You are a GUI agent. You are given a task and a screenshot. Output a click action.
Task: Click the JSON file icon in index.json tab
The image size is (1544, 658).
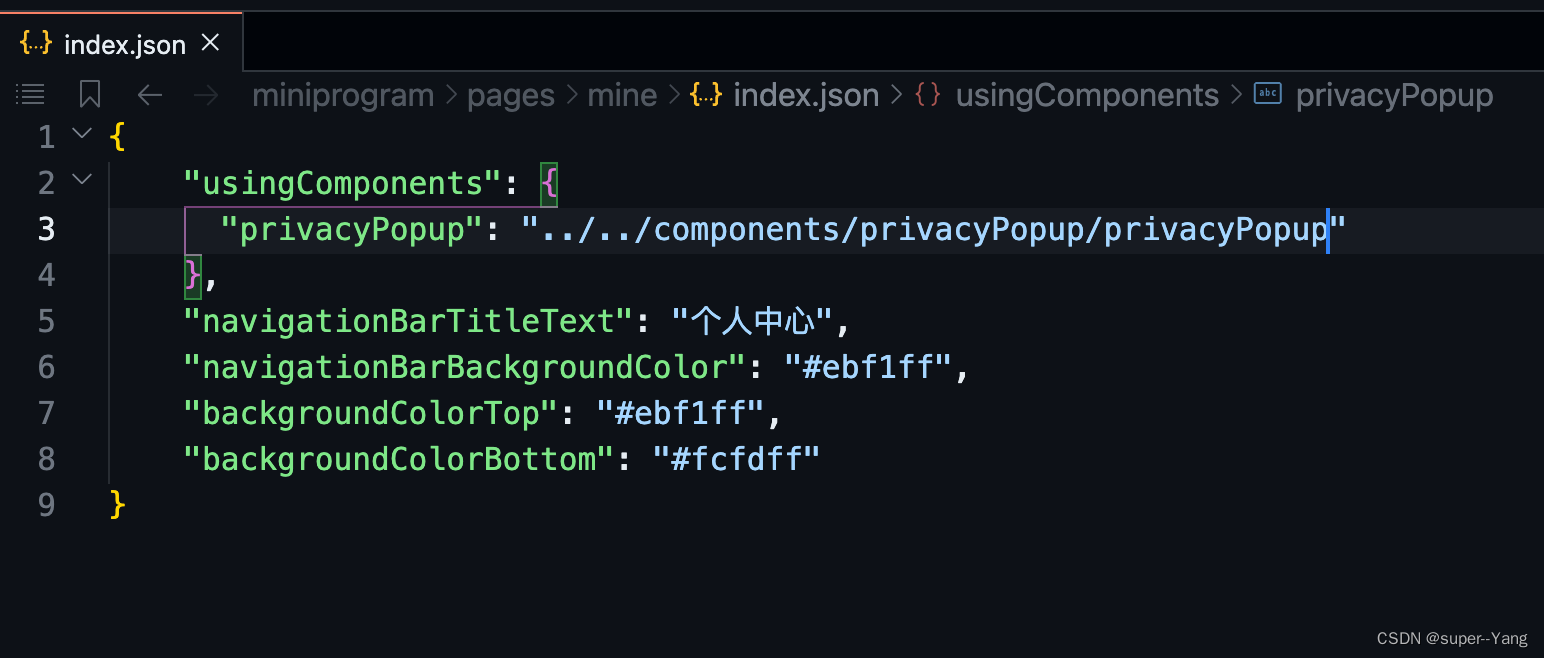(x=36, y=44)
